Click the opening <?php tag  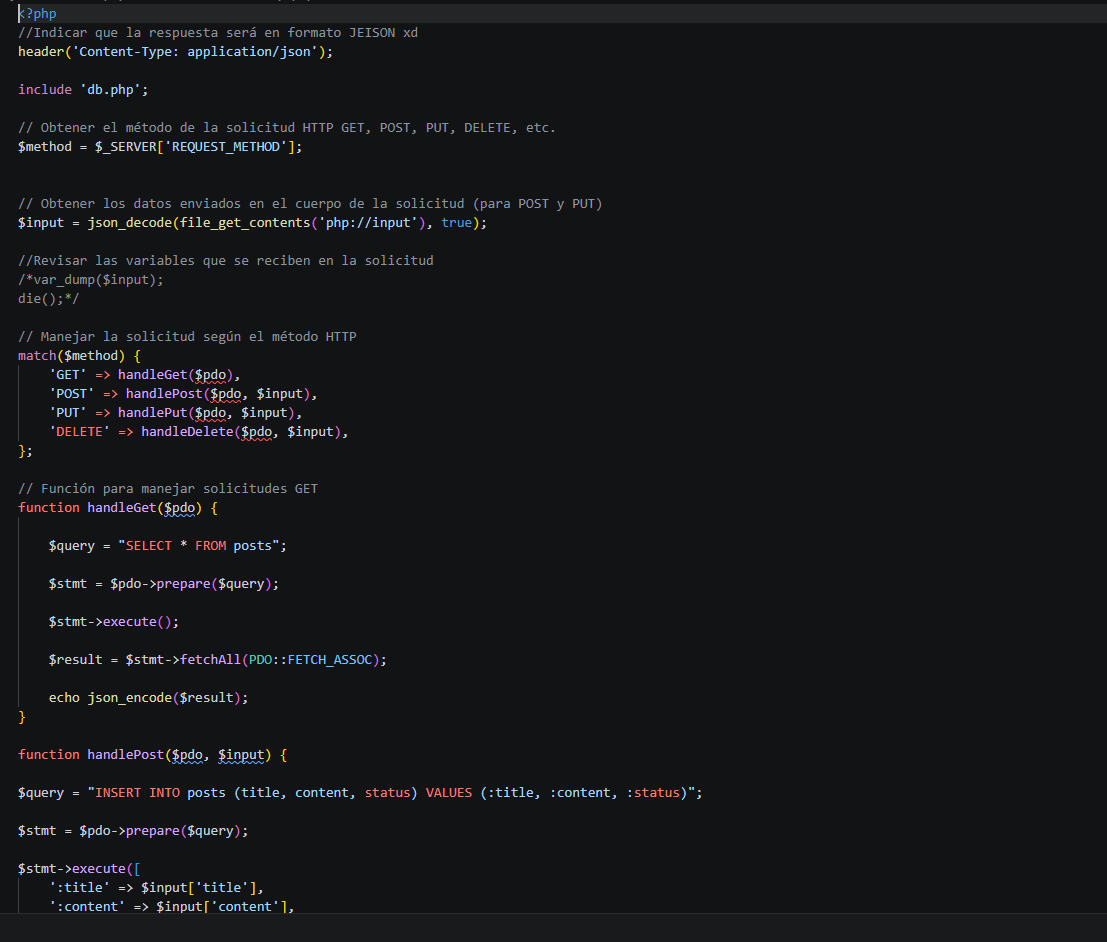coord(37,13)
